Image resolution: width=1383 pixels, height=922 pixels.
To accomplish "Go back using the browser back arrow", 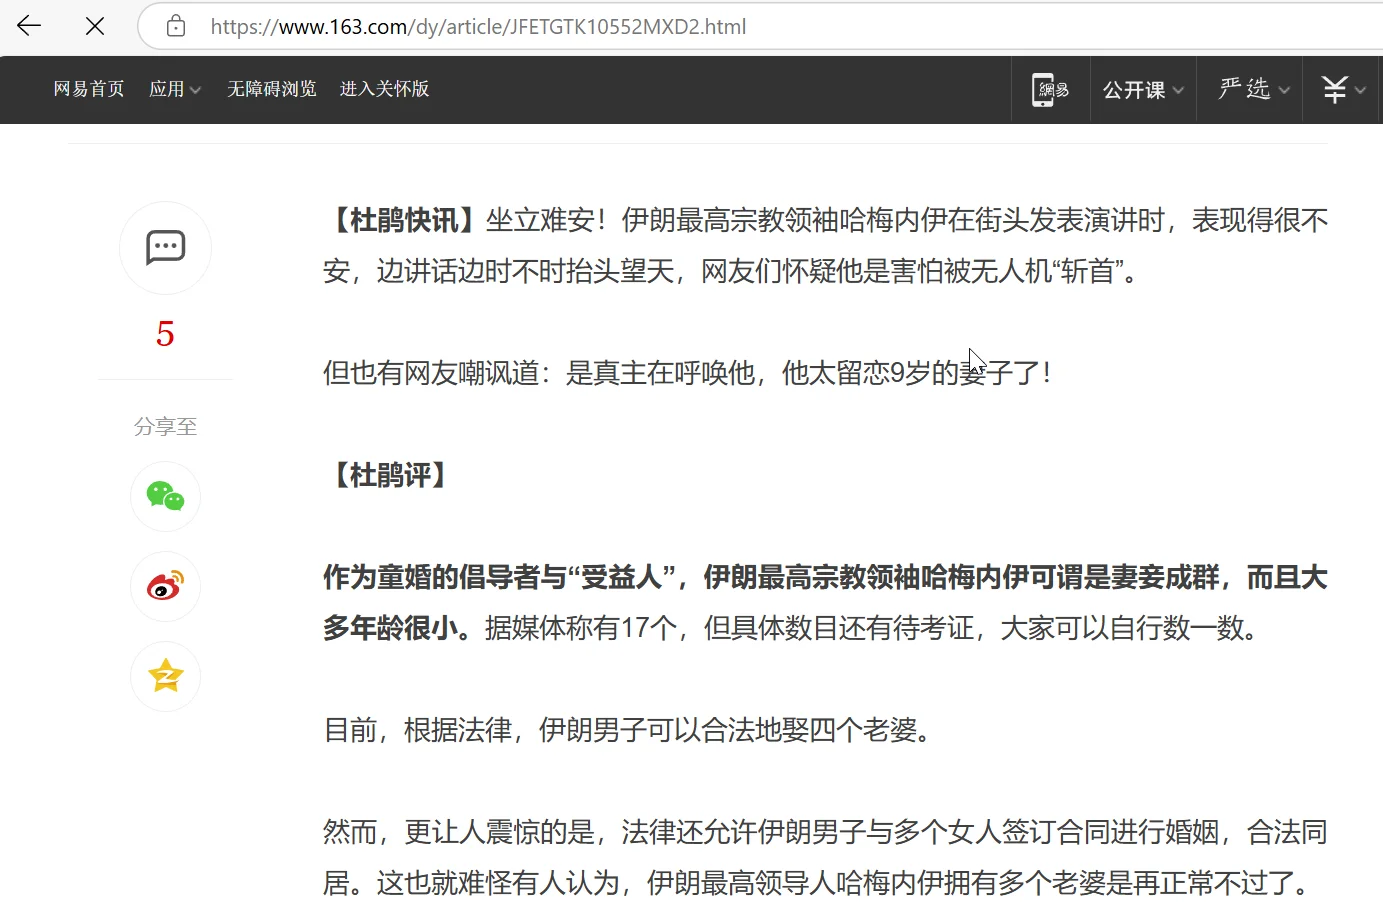I will pos(29,26).
